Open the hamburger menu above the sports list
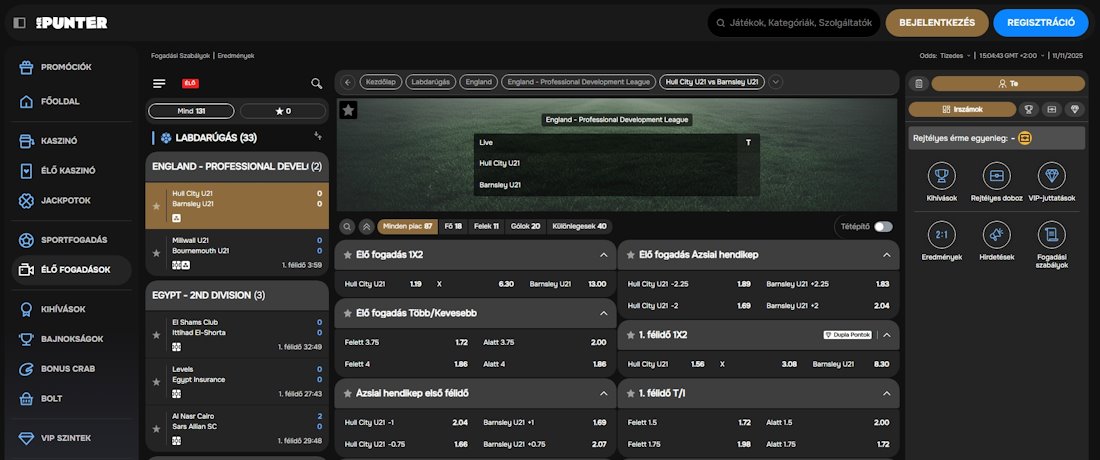The width and height of the screenshot is (1100, 460). (x=159, y=84)
